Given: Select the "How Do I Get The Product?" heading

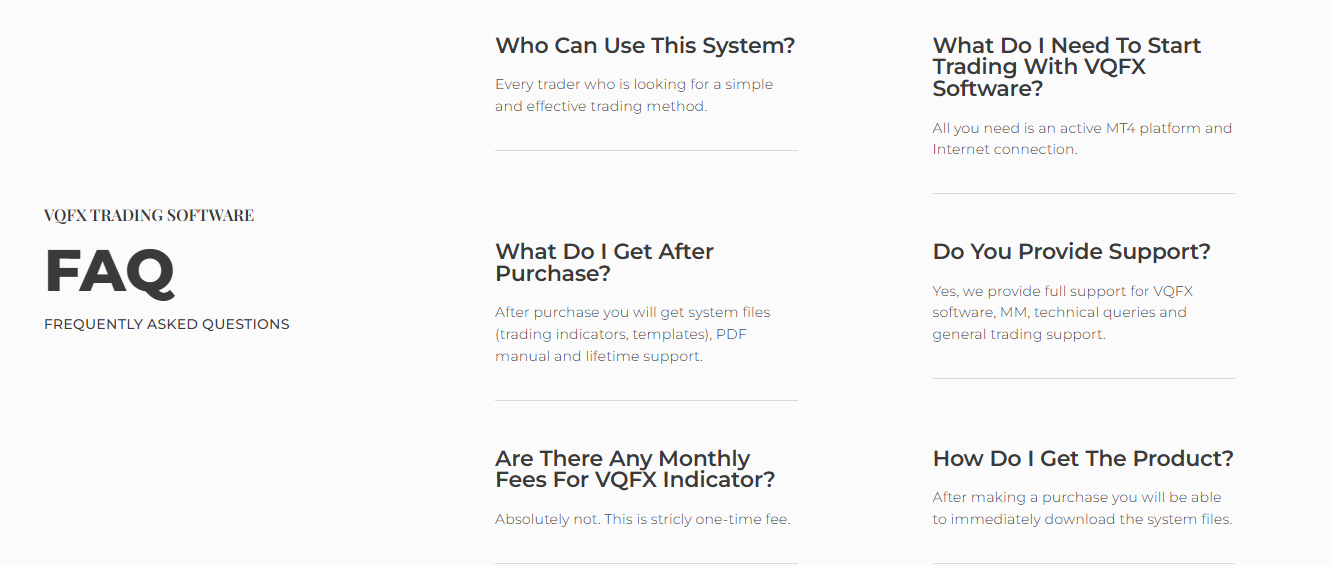Looking at the screenshot, I should click(1083, 459).
